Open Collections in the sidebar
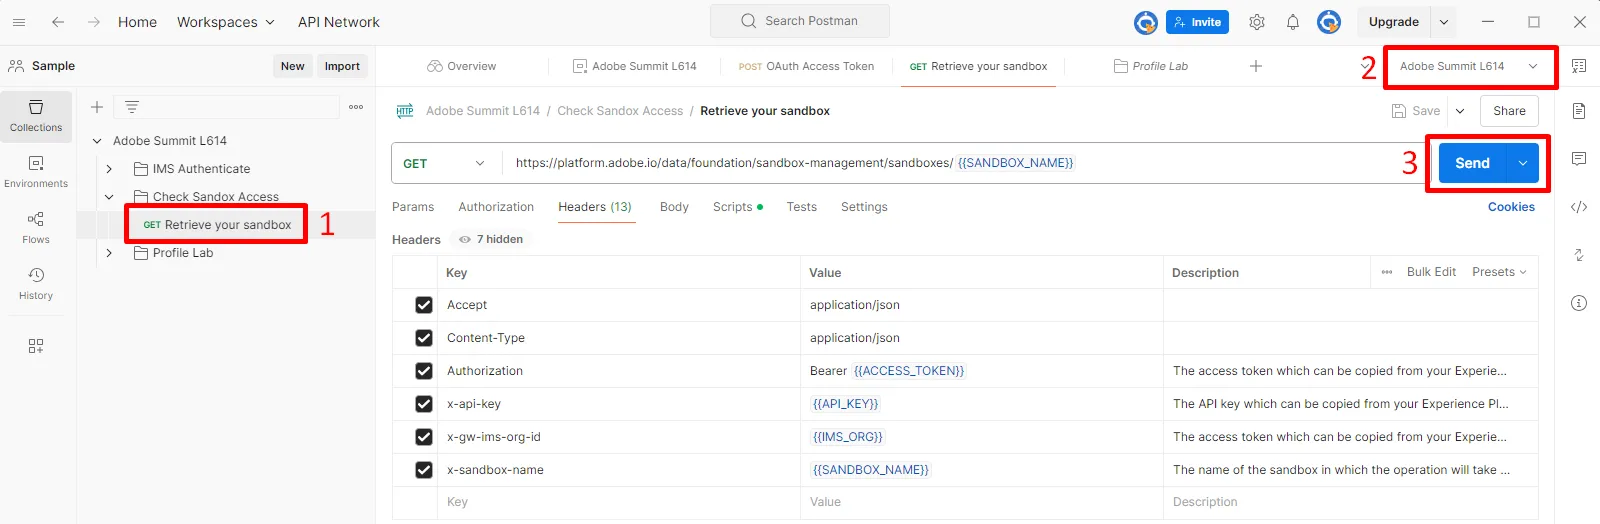The width and height of the screenshot is (1600, 524). click(x=36, y=116)
